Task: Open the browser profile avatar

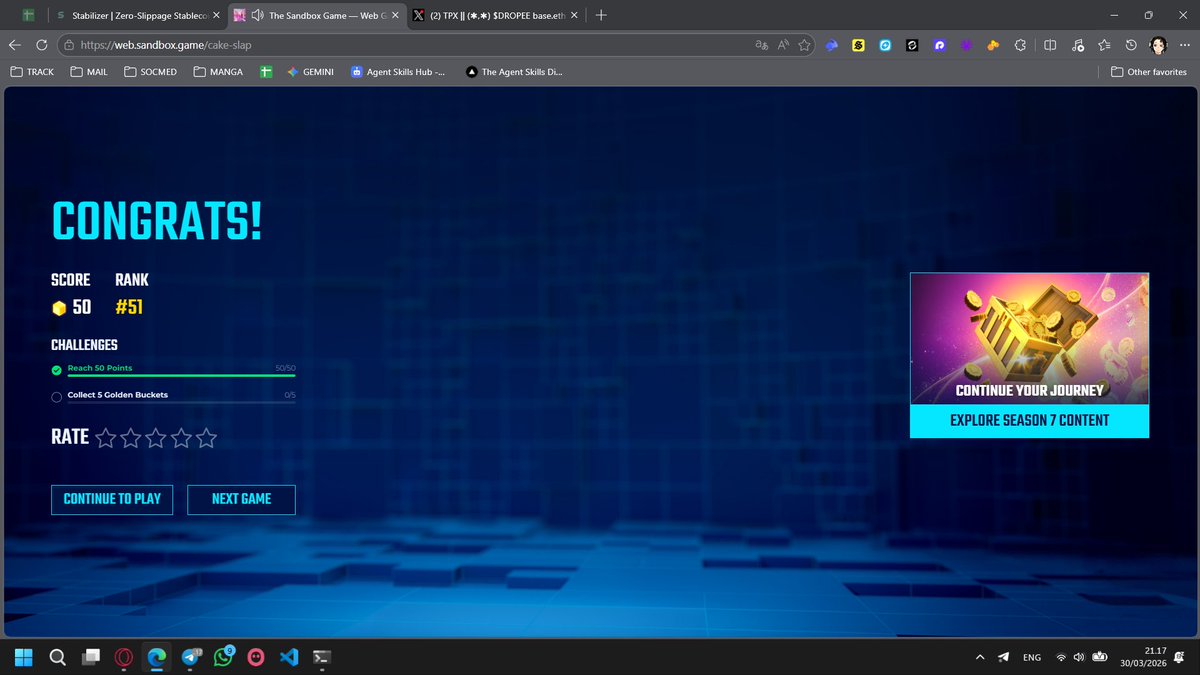Action: (1158, 45)
